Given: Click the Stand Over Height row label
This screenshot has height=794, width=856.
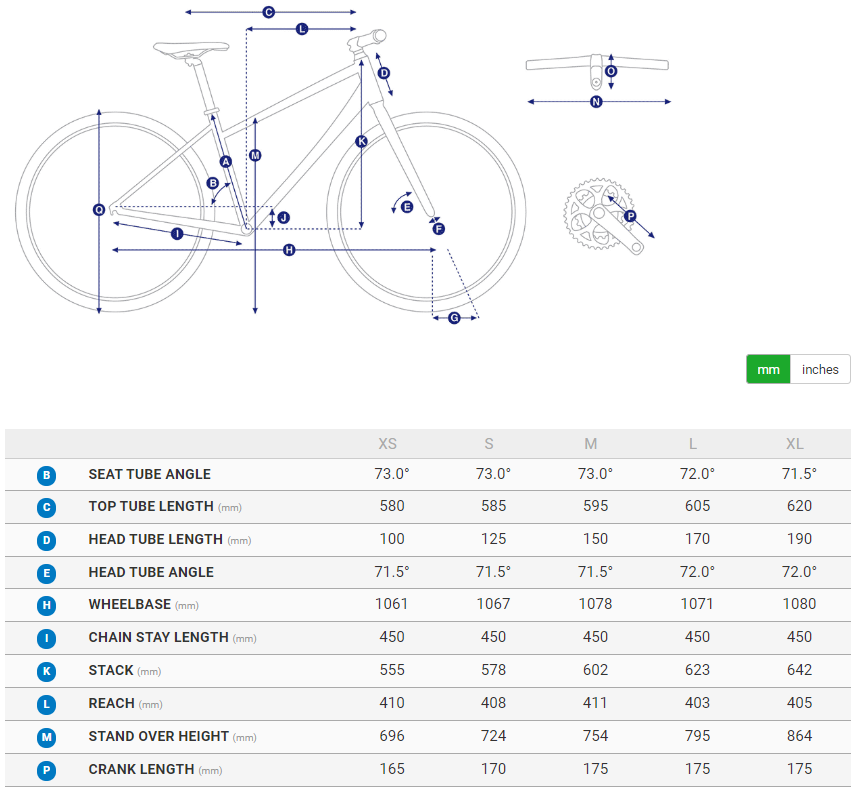Looking at the screenshot, I should (158, 737).
